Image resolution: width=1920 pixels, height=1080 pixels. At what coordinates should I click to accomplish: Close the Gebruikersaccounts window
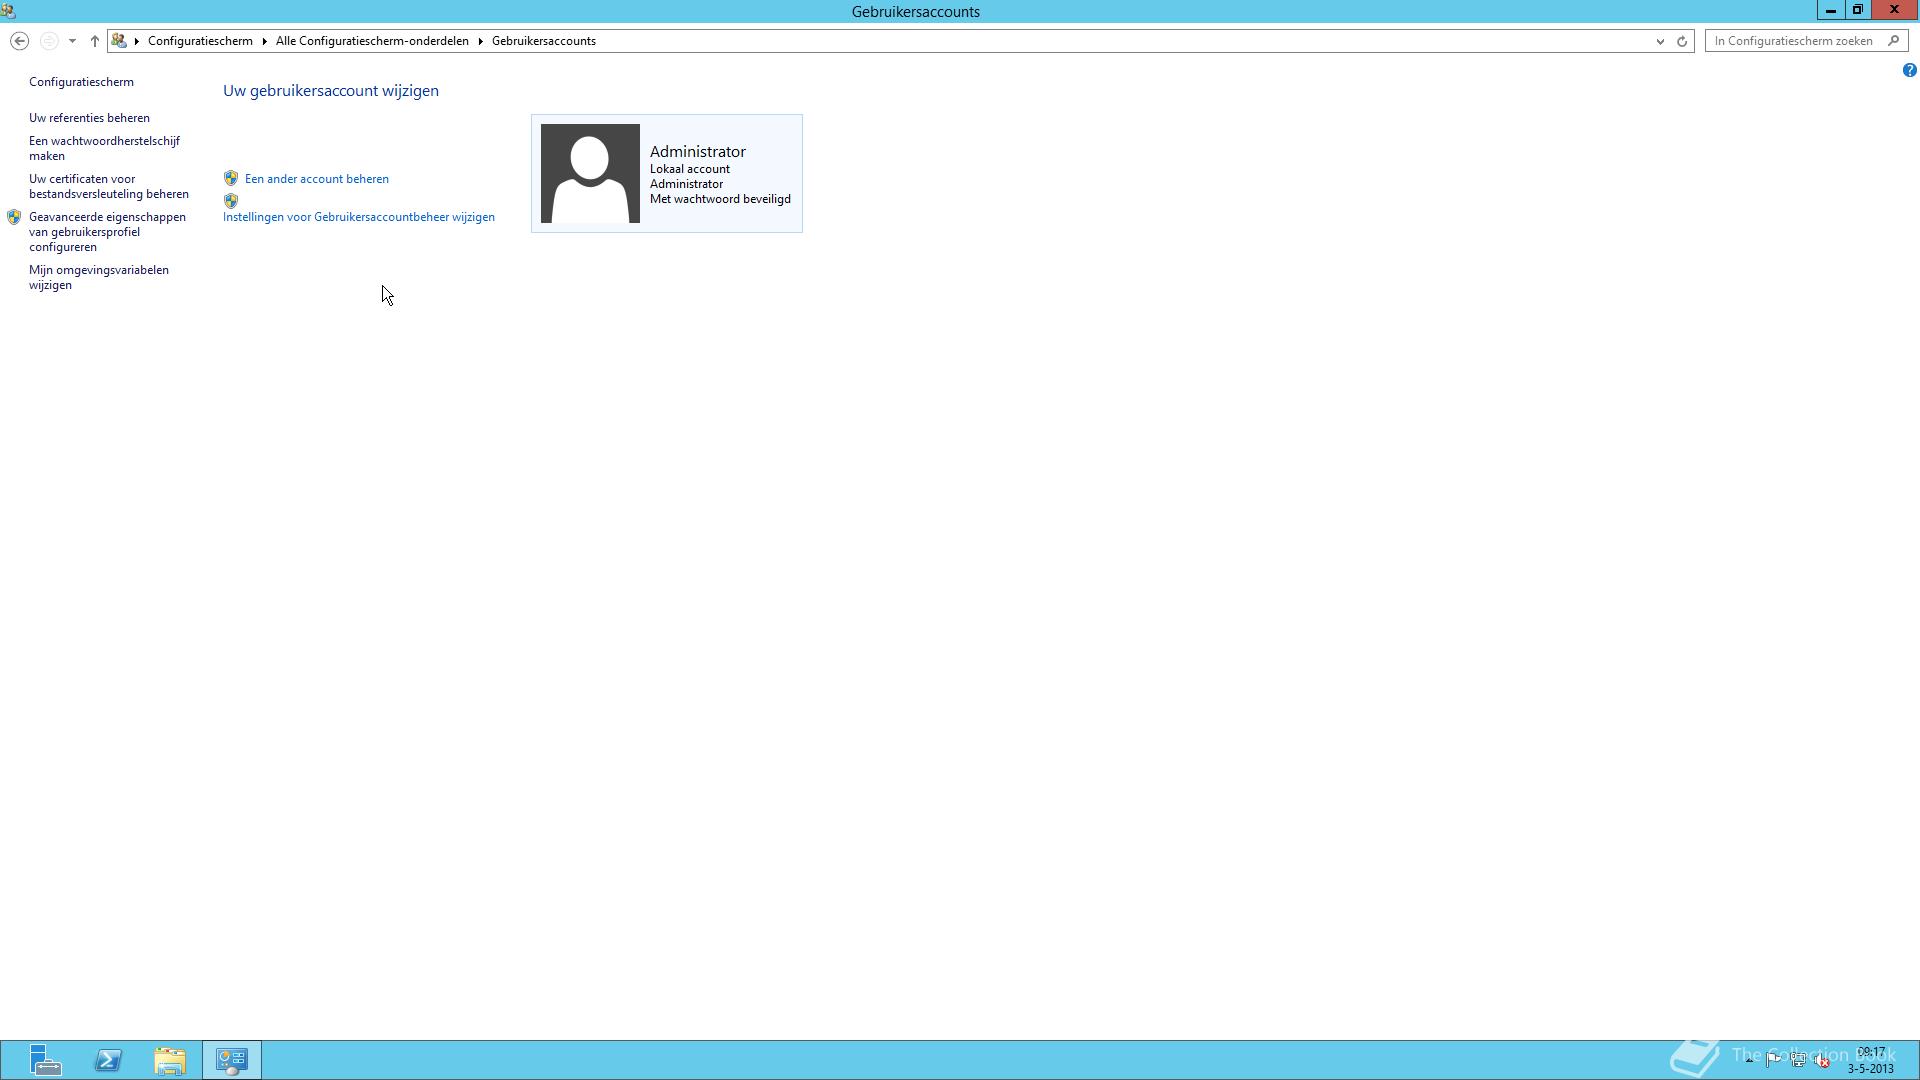point(1894,10)
